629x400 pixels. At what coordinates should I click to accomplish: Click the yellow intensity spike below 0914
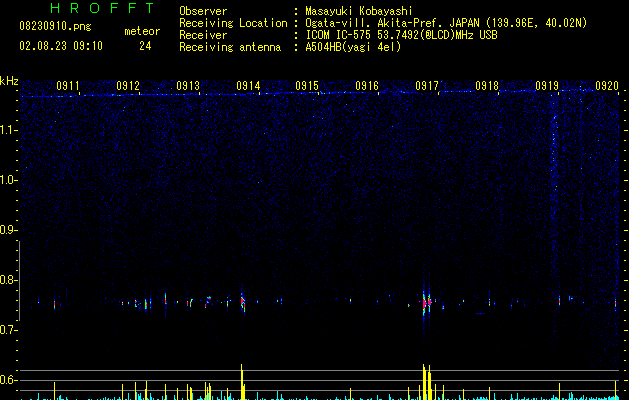tap(242, 382)
